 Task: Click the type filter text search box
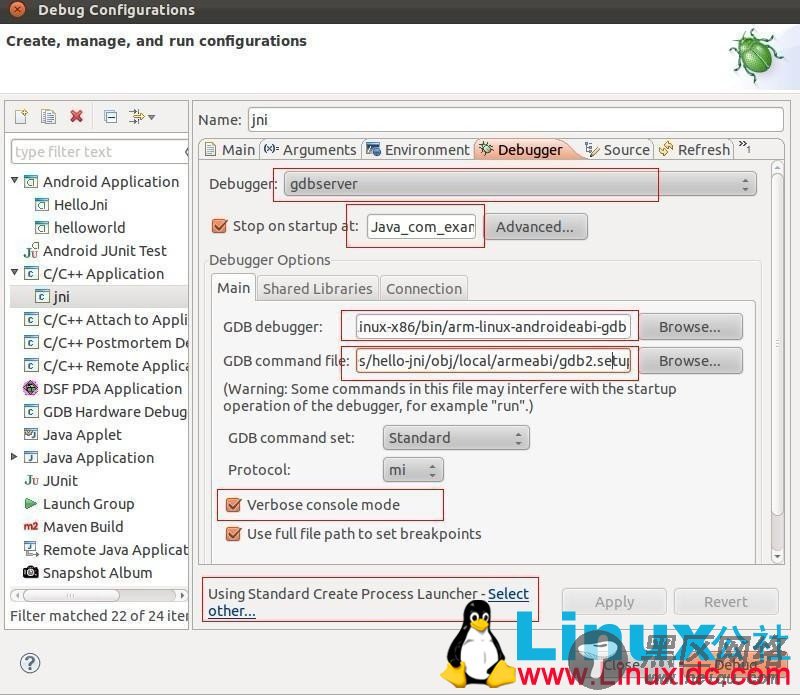pyautogui.click(x=99, y=152)
